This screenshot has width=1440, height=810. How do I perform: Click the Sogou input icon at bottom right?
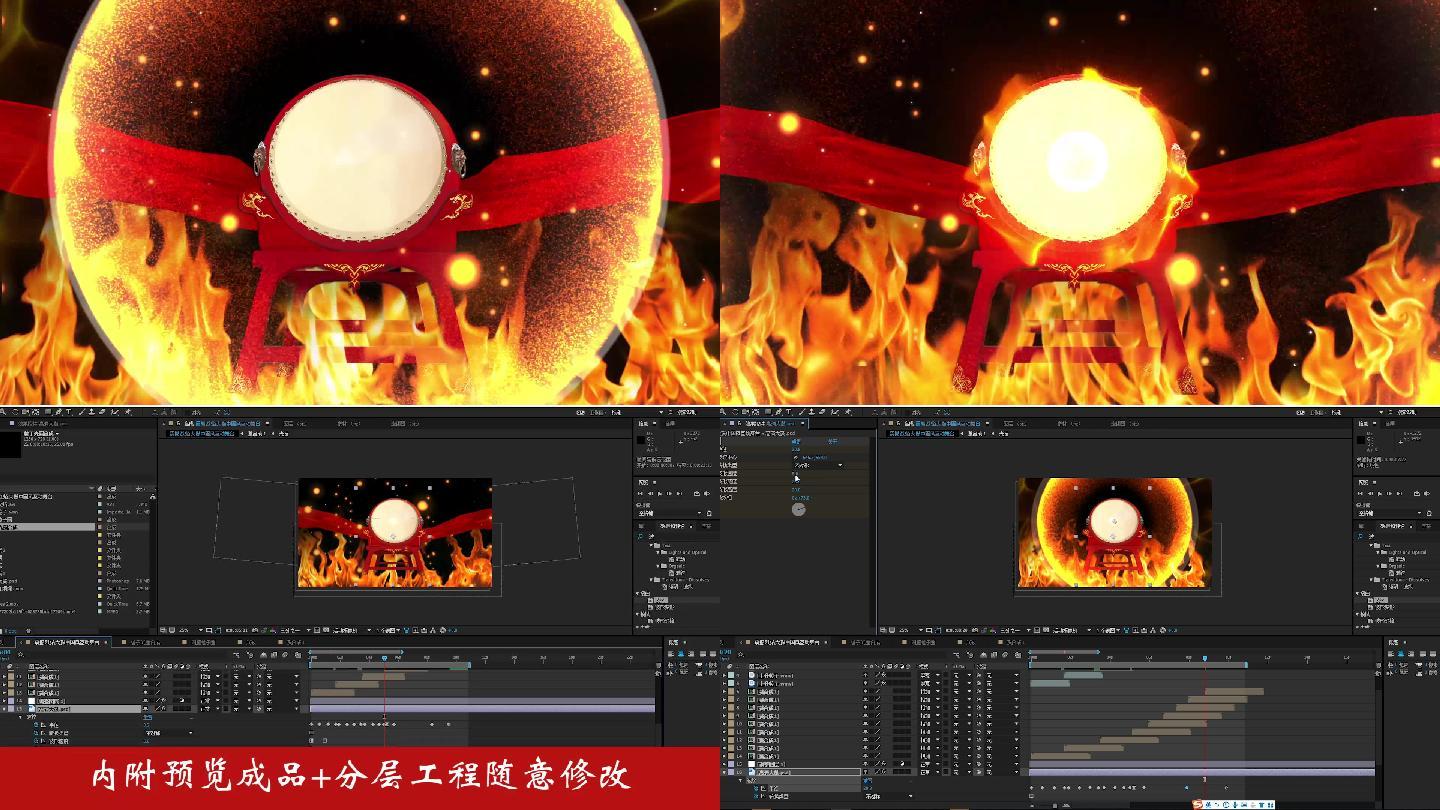pyautogui.click(x=1199, y=803)
